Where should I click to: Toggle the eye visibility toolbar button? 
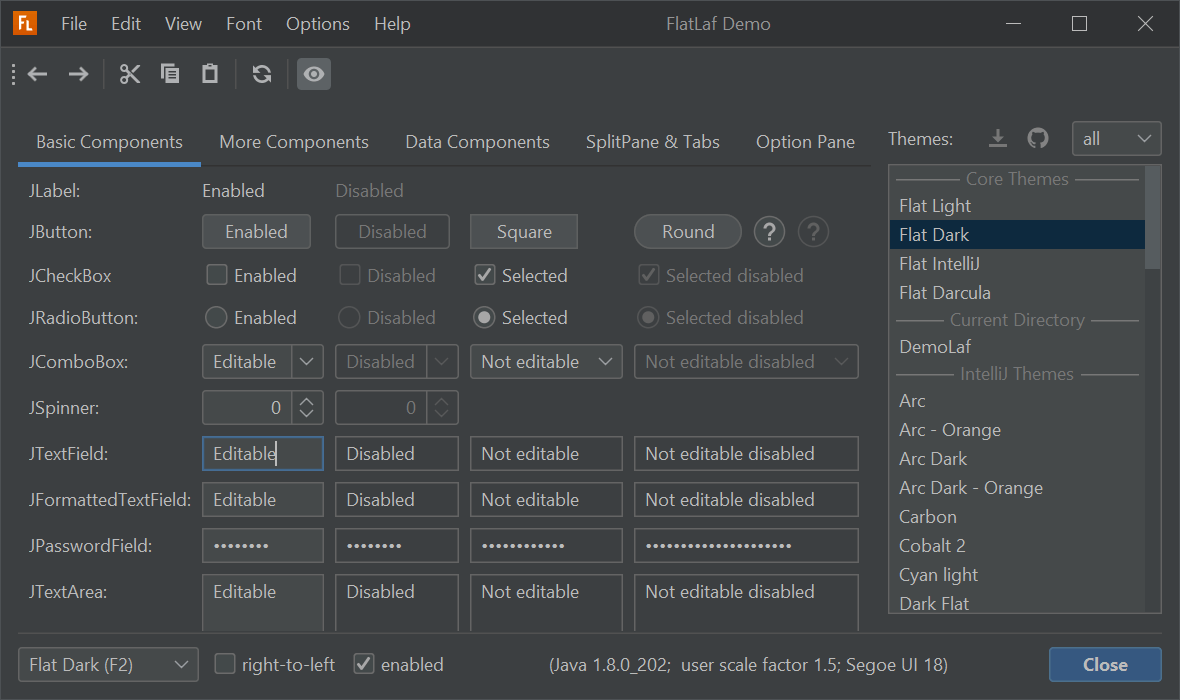pyautogui.click(x=314, y=74)
